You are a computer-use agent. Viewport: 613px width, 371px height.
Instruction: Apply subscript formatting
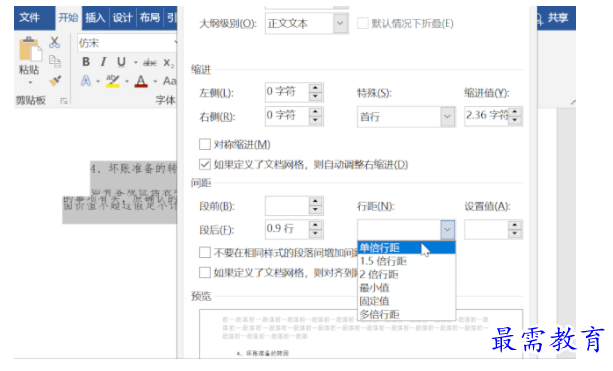169,63
